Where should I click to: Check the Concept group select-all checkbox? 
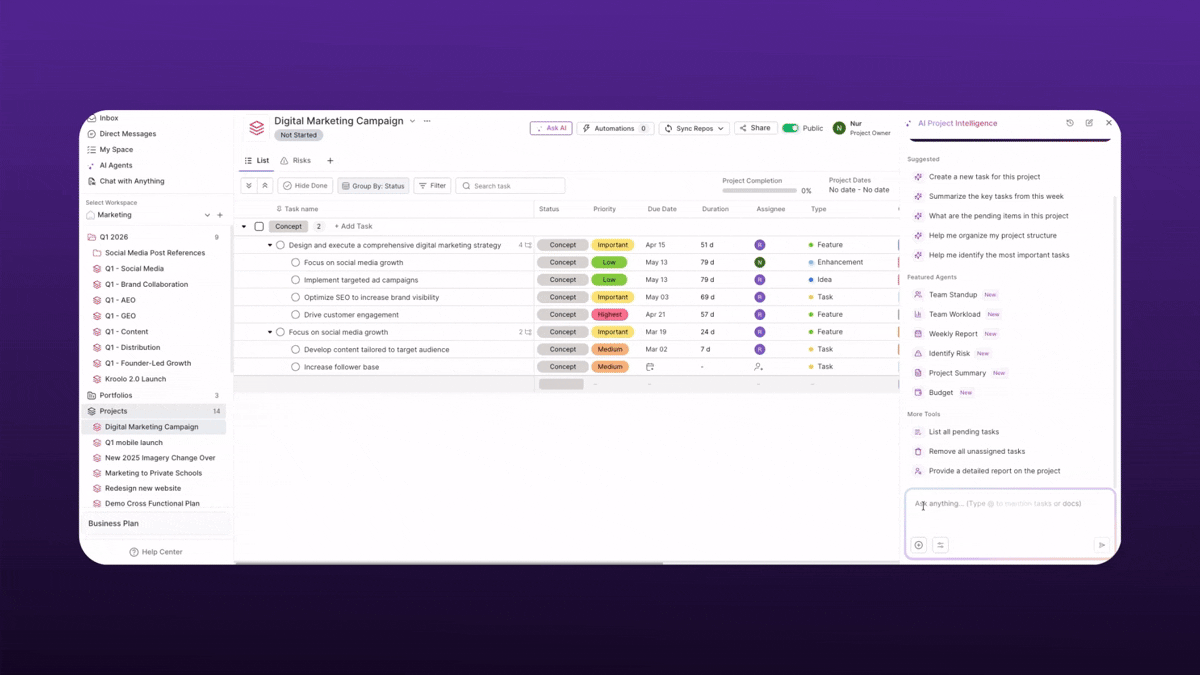pyautogui.click(x=258, y=226)
